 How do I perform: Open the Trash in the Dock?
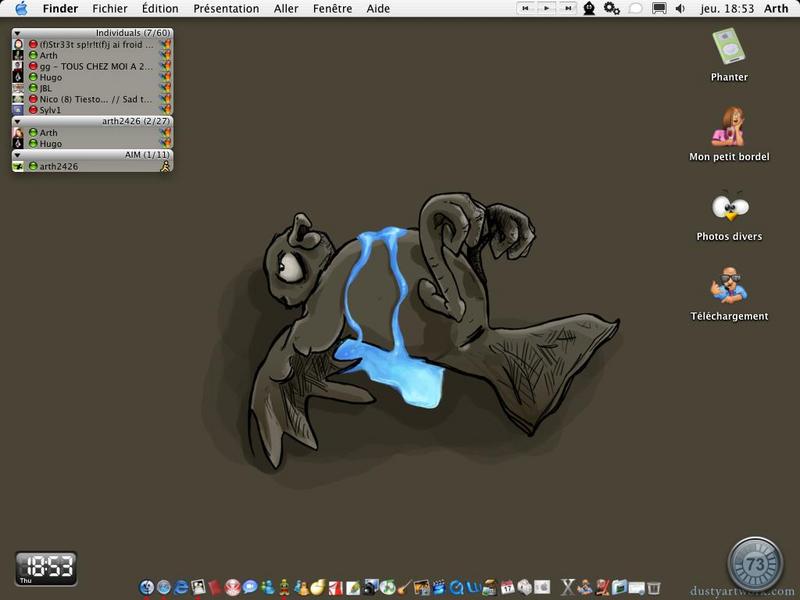[654, 587]
